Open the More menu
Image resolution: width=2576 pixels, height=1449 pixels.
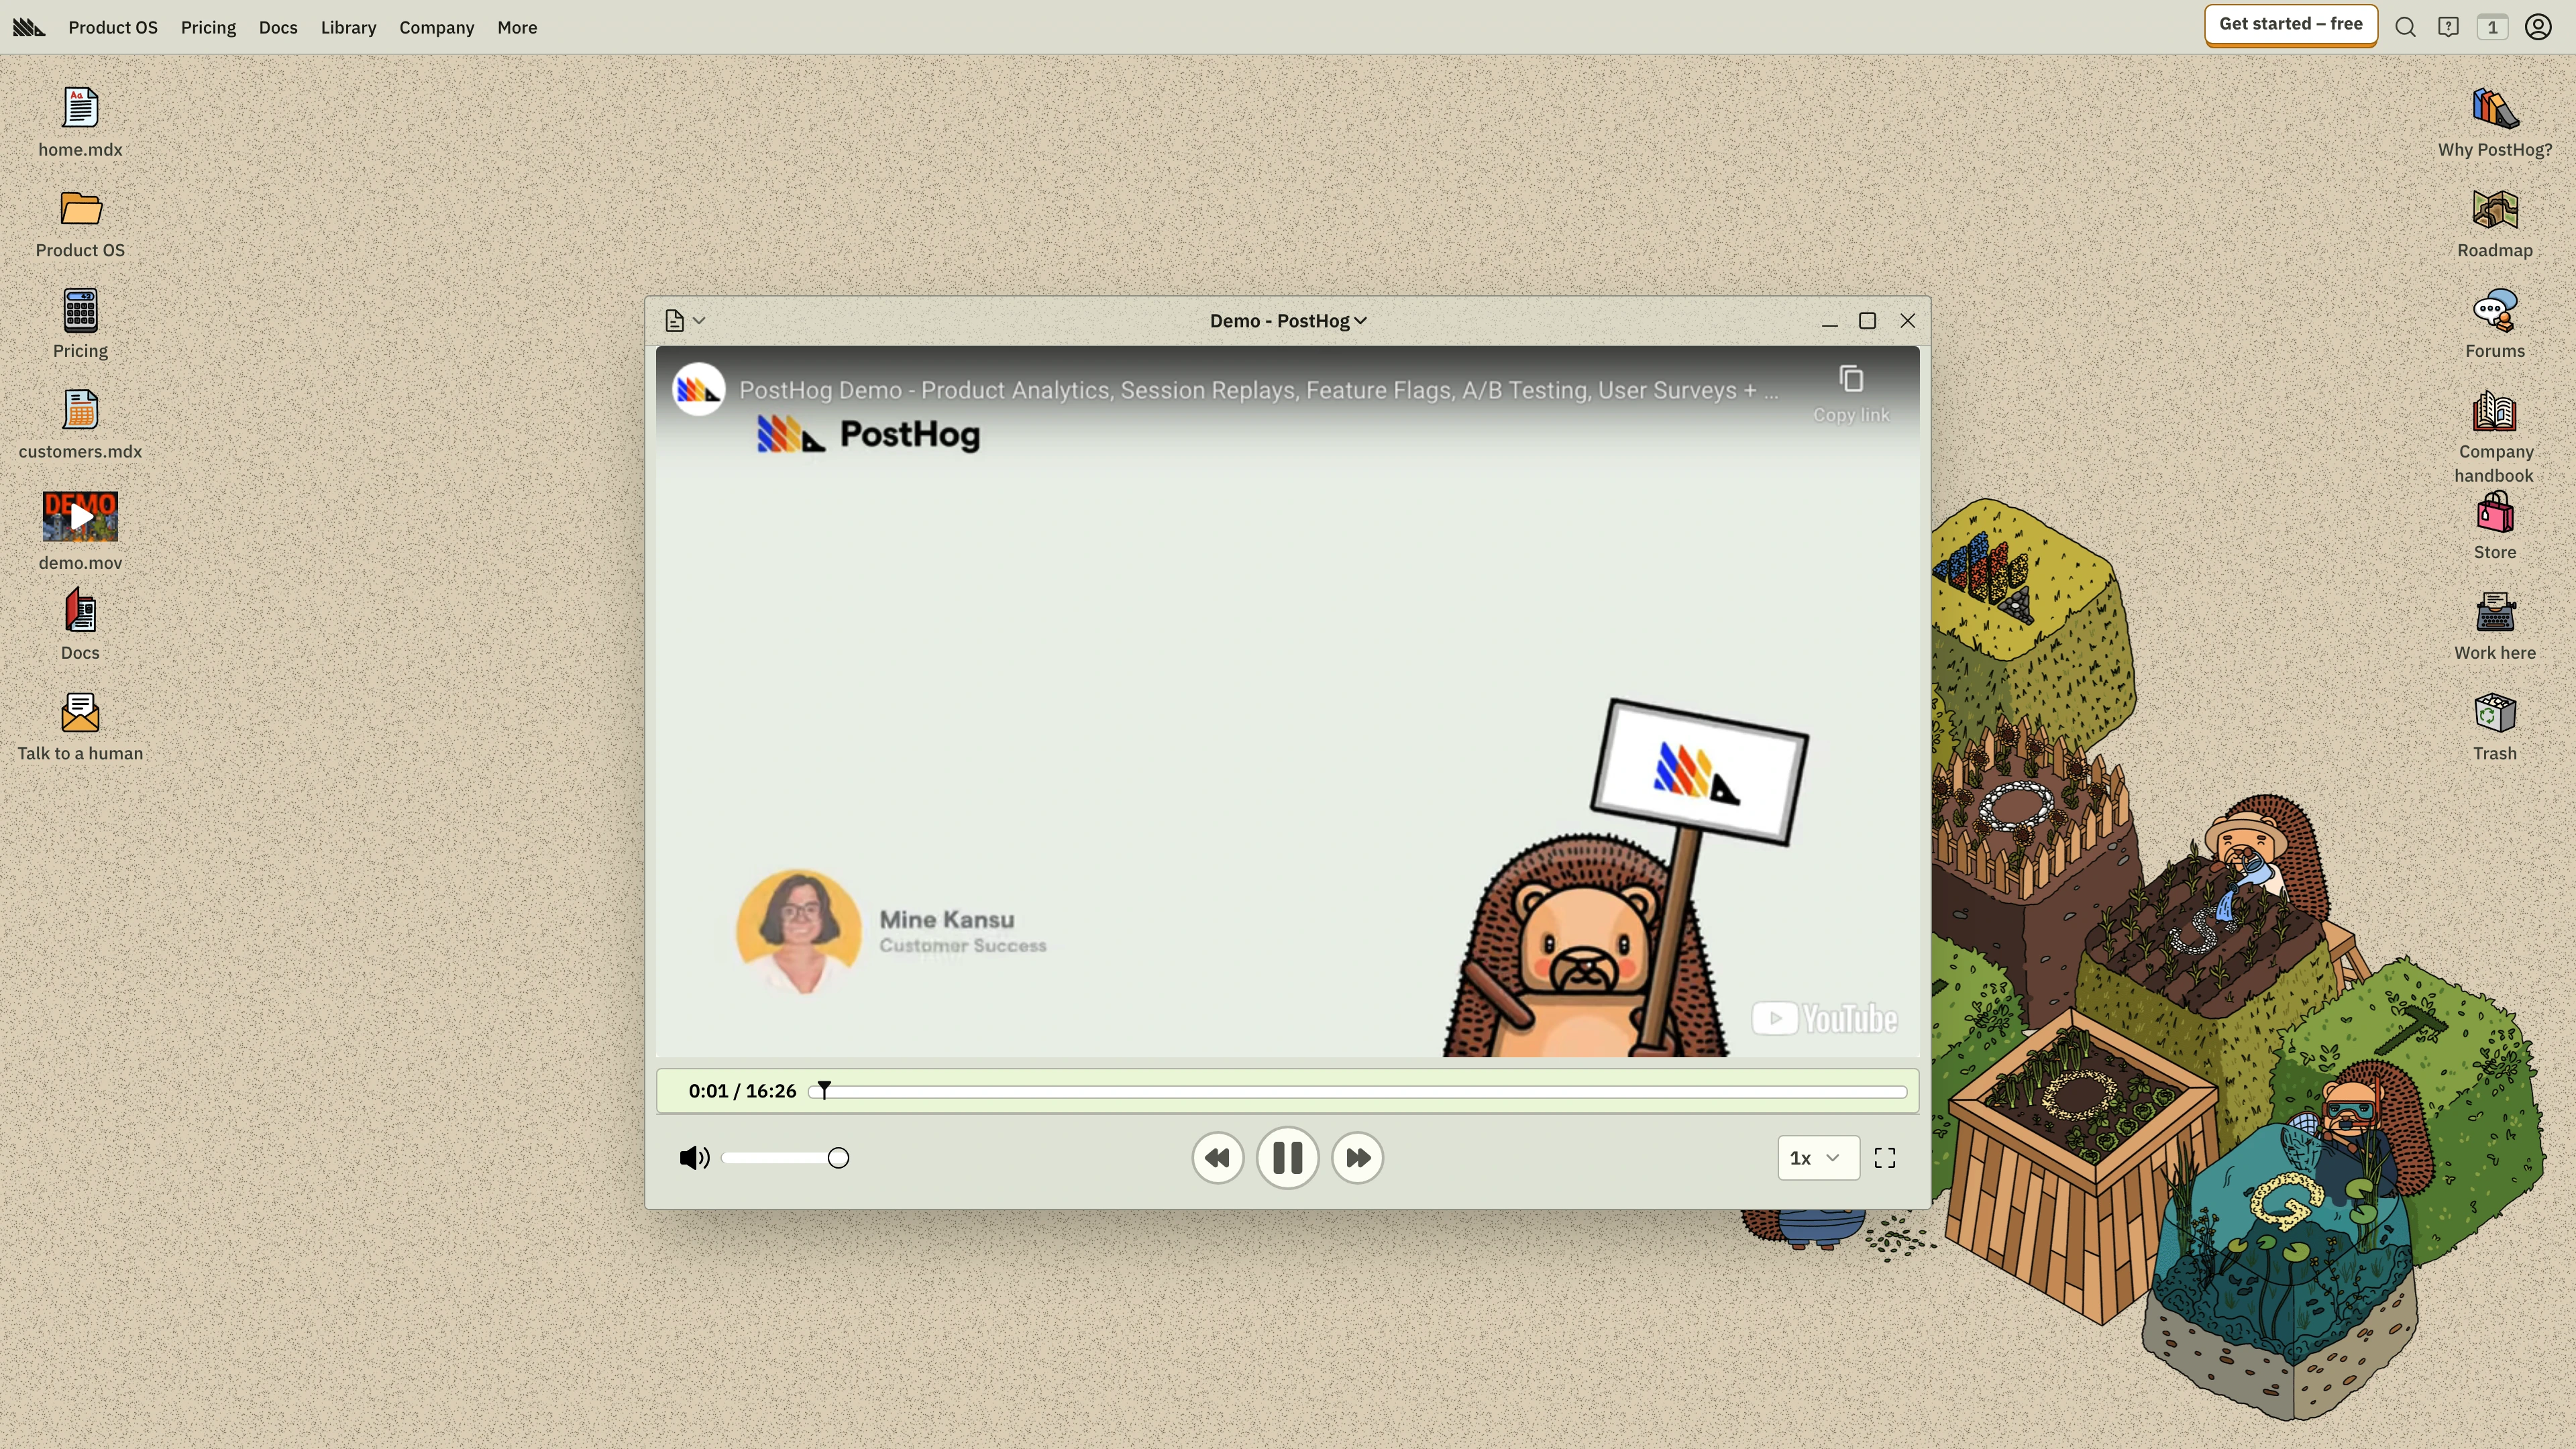pos(517,27)
